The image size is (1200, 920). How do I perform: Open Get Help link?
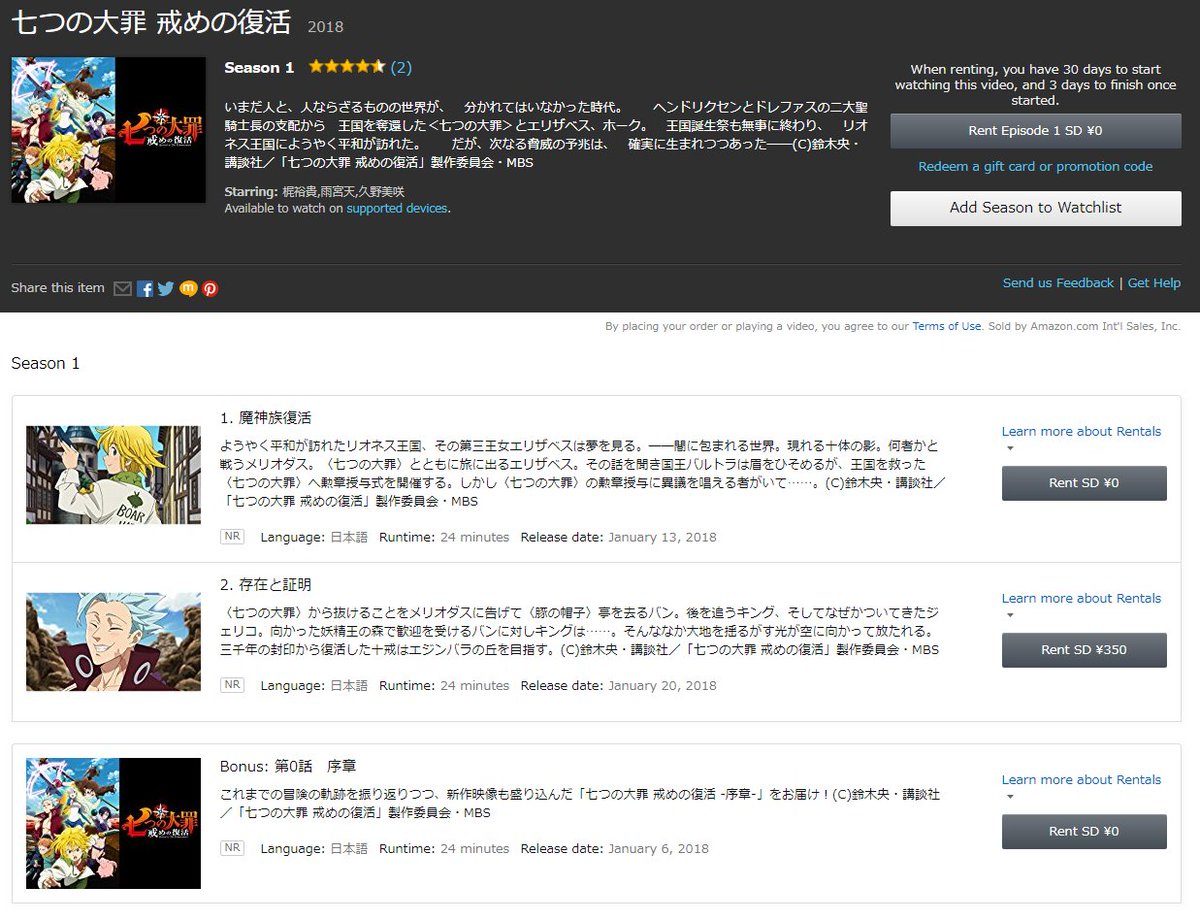point(1154,283)
